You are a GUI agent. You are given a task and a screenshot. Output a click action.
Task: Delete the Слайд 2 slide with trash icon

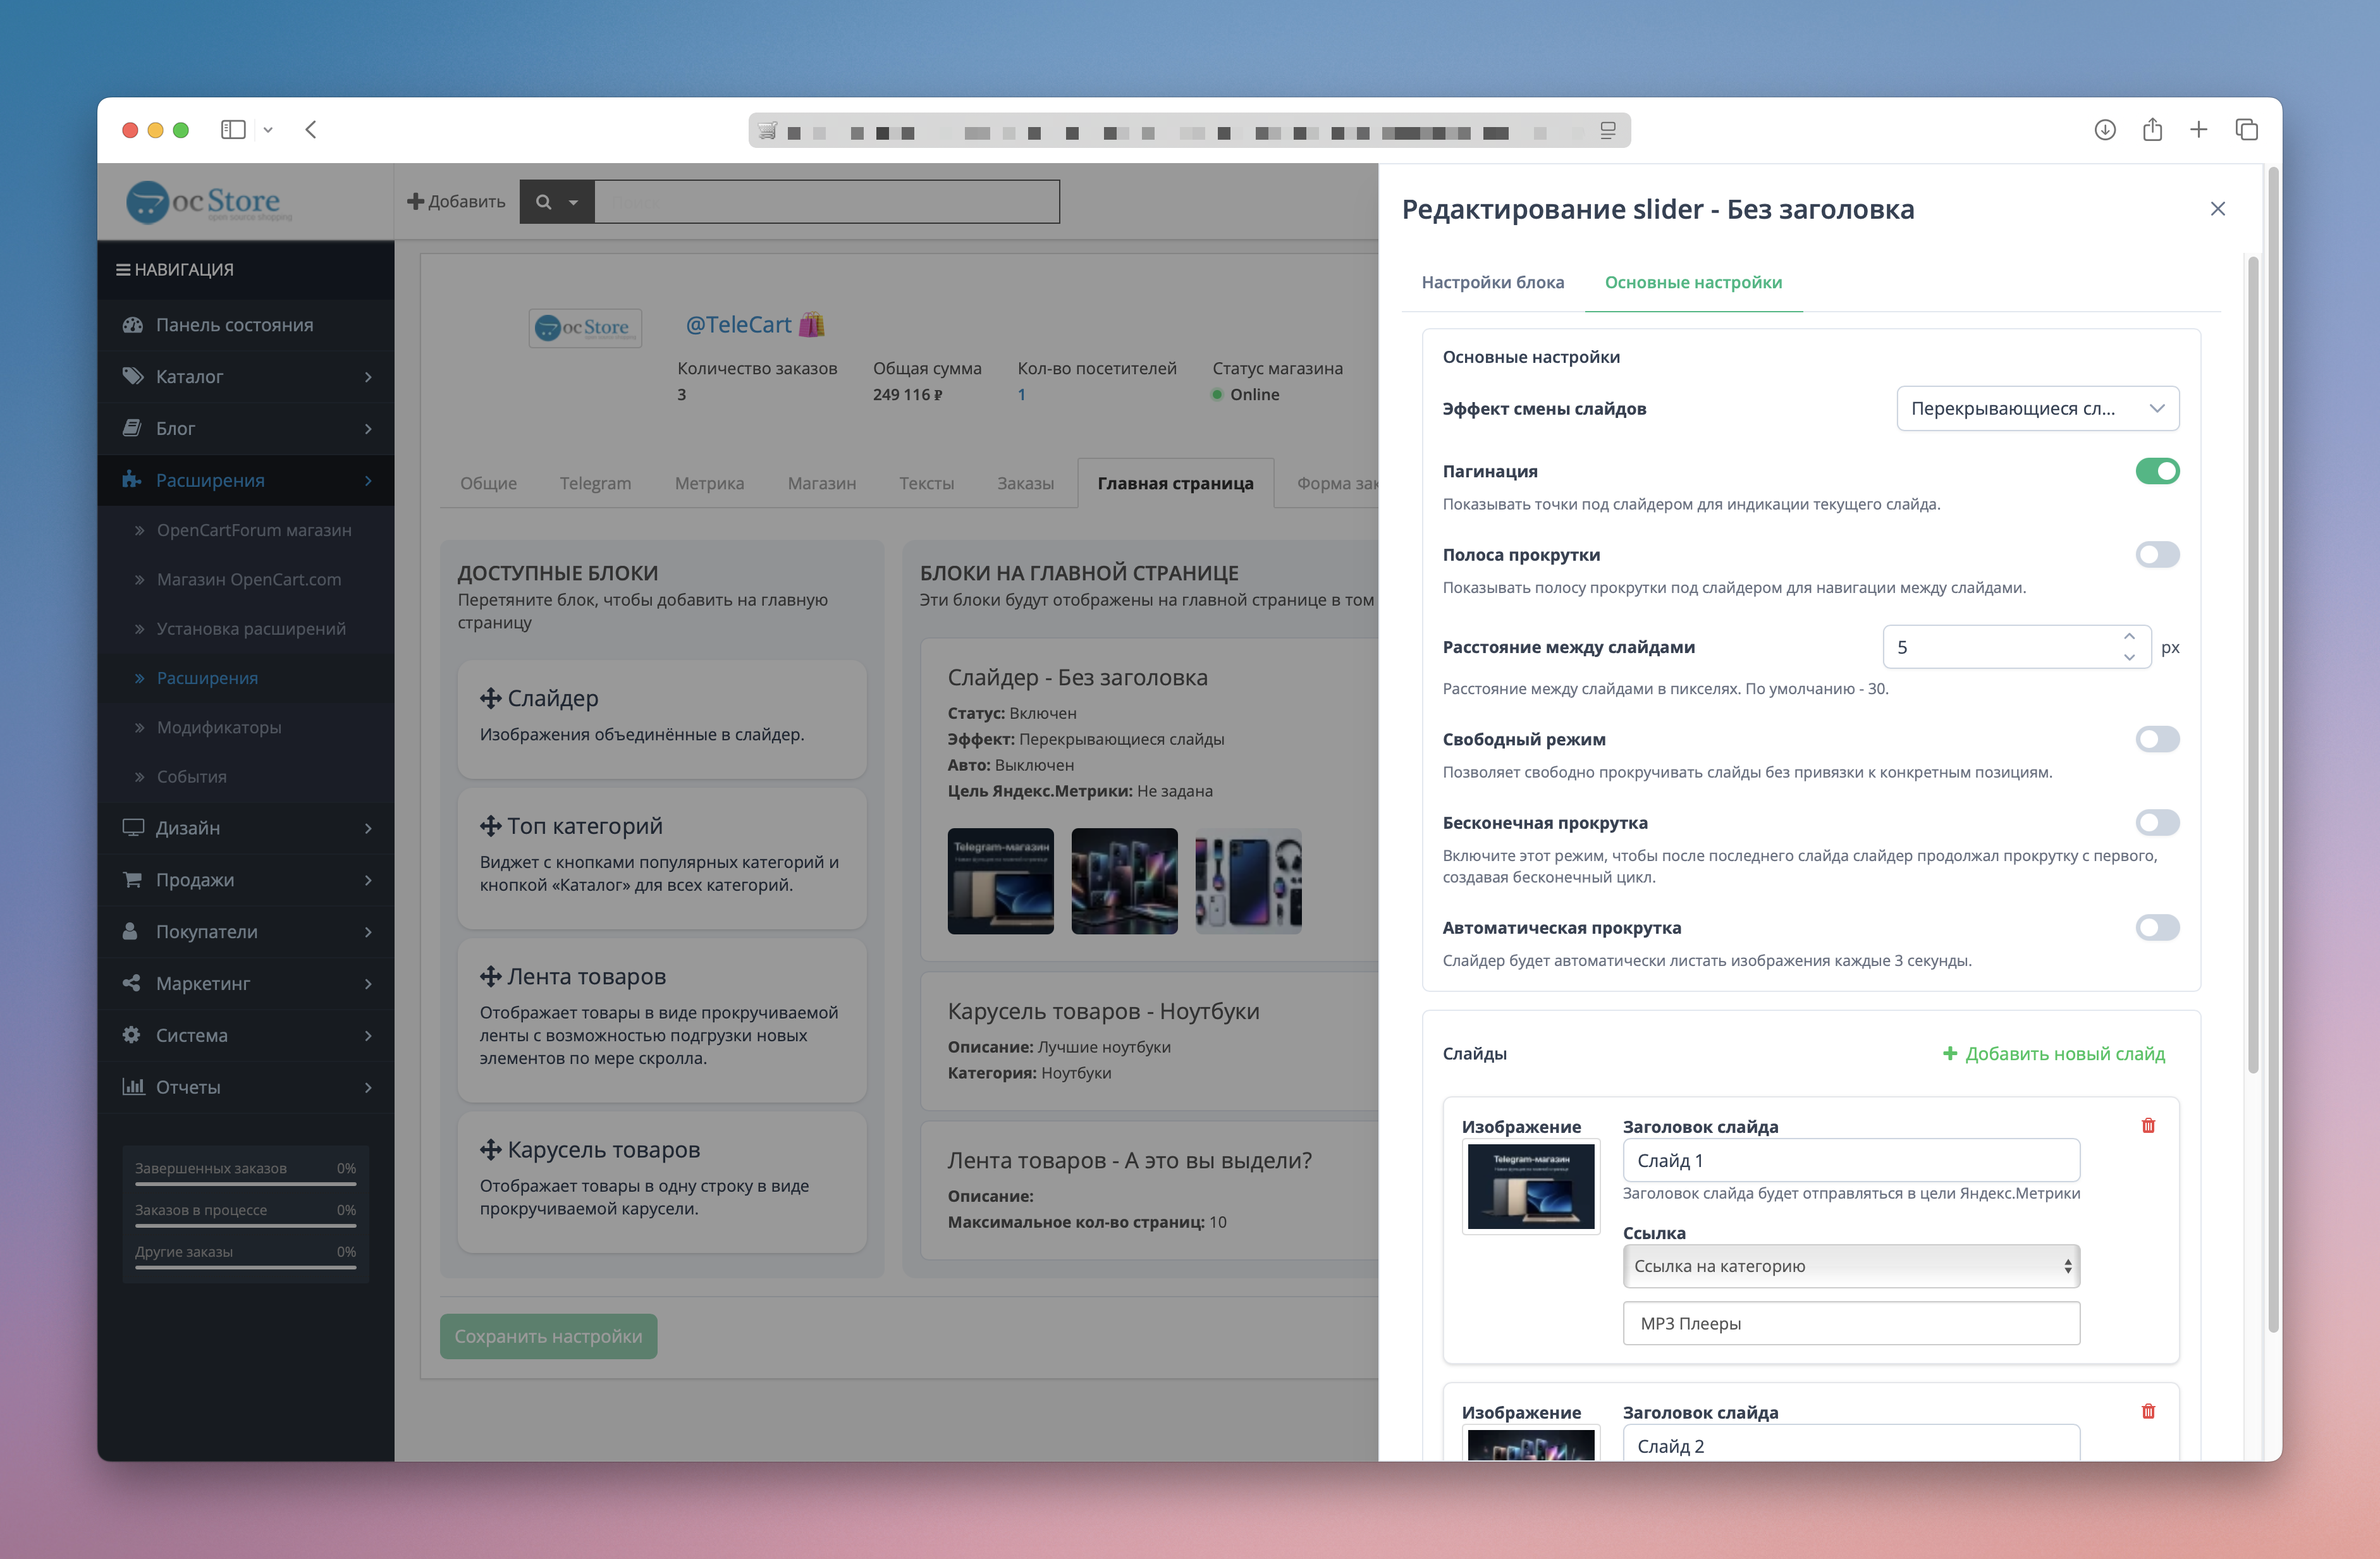pos(2148,1411)
